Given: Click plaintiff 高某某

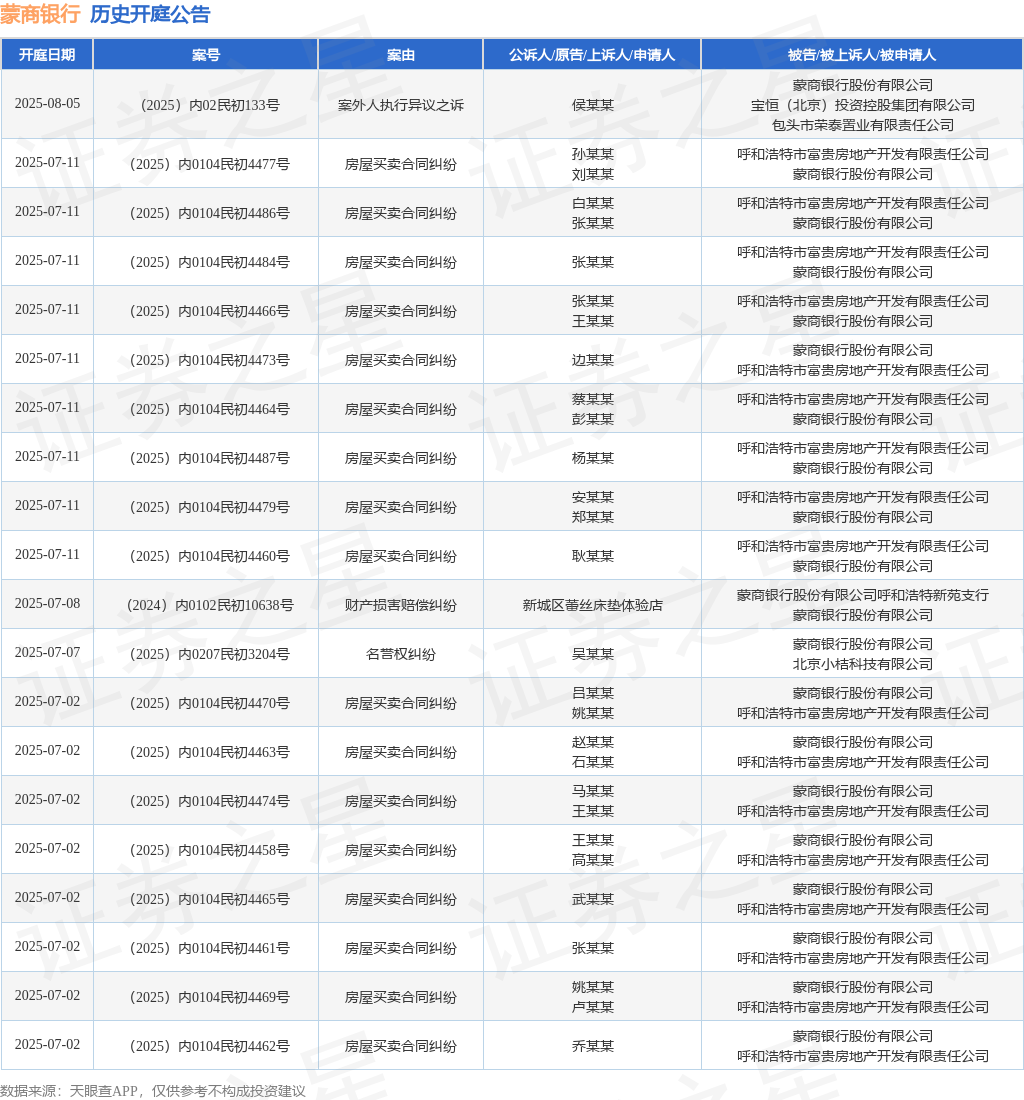Looking at the screenshot, I should pyautogui.click(x=593, y=861).
